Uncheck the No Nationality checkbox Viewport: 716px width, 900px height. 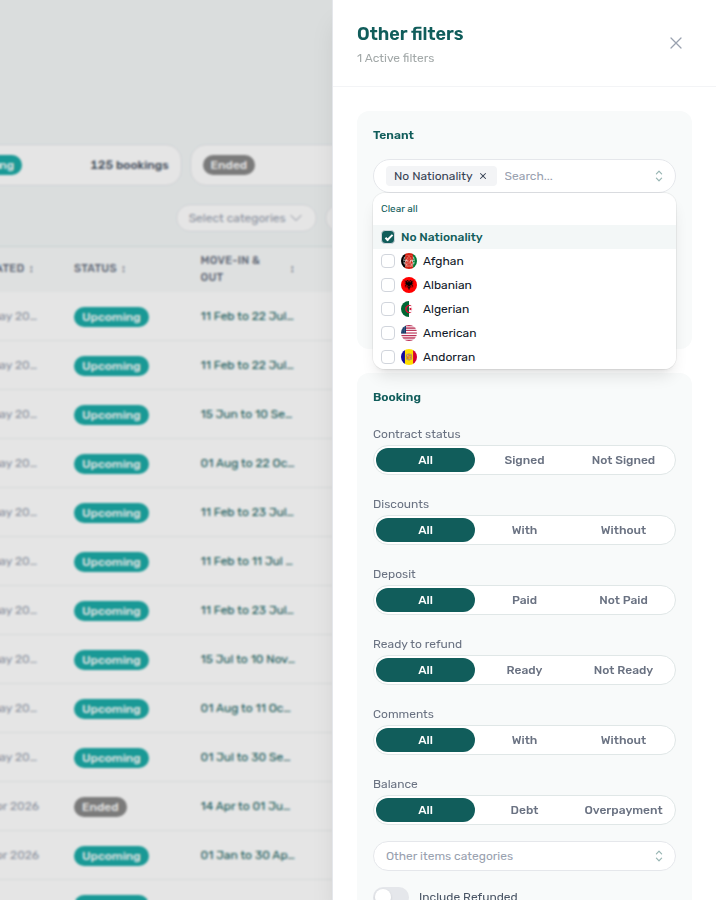388,237
